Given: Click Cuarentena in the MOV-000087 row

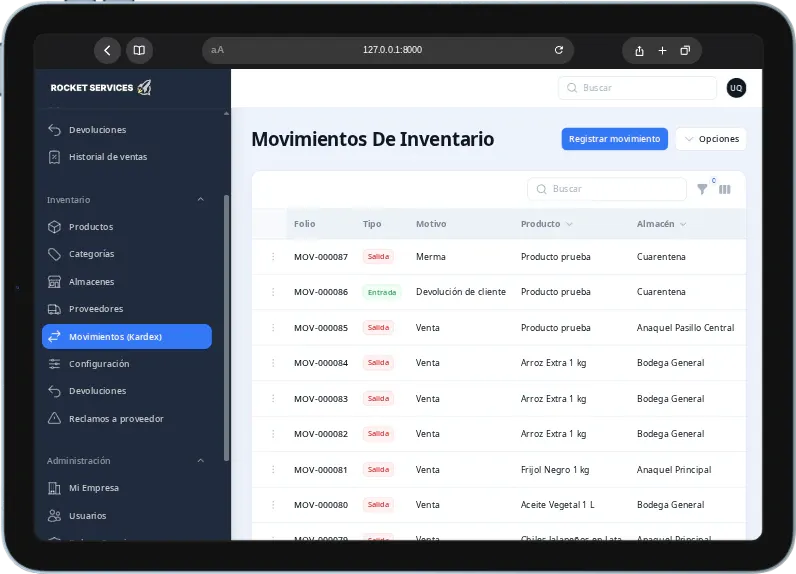Looking at the screenshot, I should tap(661, 257).
